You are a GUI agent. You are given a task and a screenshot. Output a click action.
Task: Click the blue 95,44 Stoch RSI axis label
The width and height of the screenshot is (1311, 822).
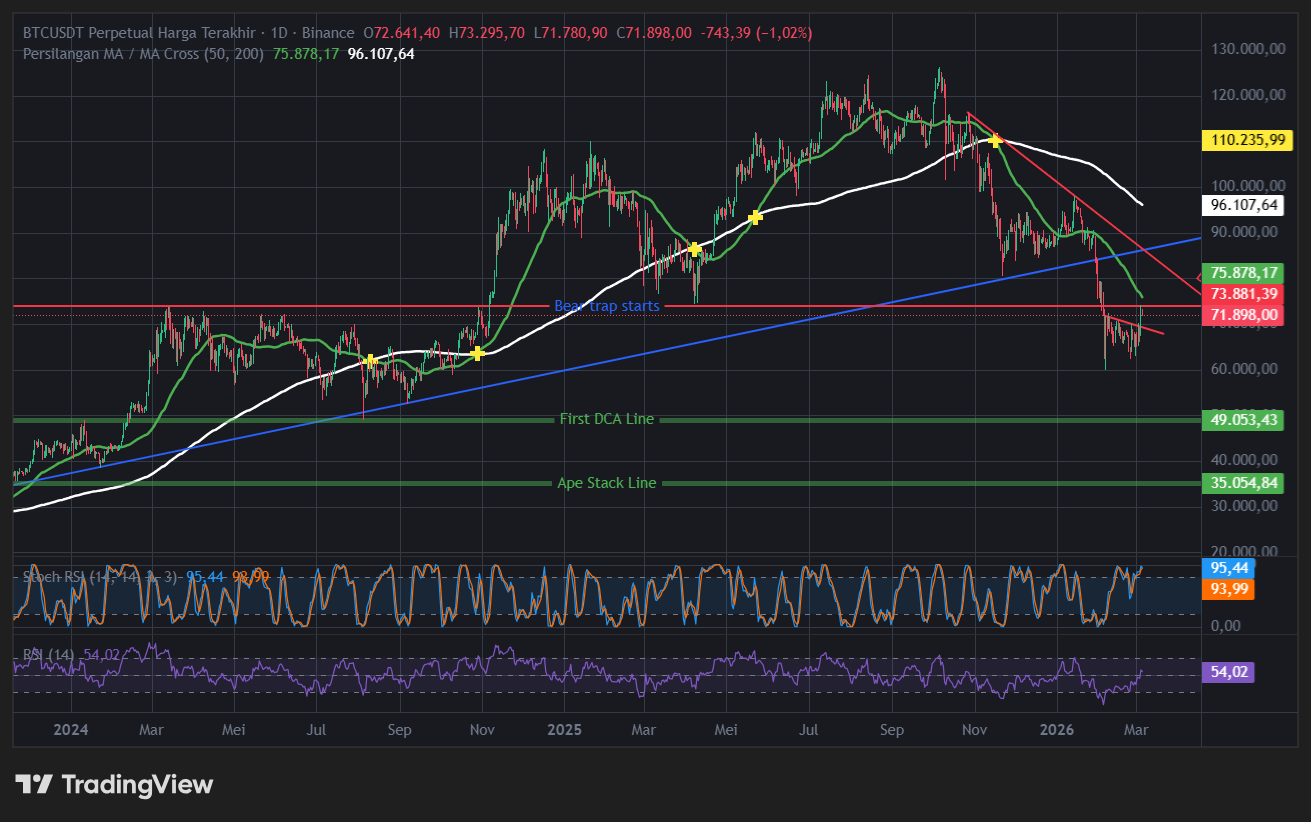click(x=1230, y=568)
